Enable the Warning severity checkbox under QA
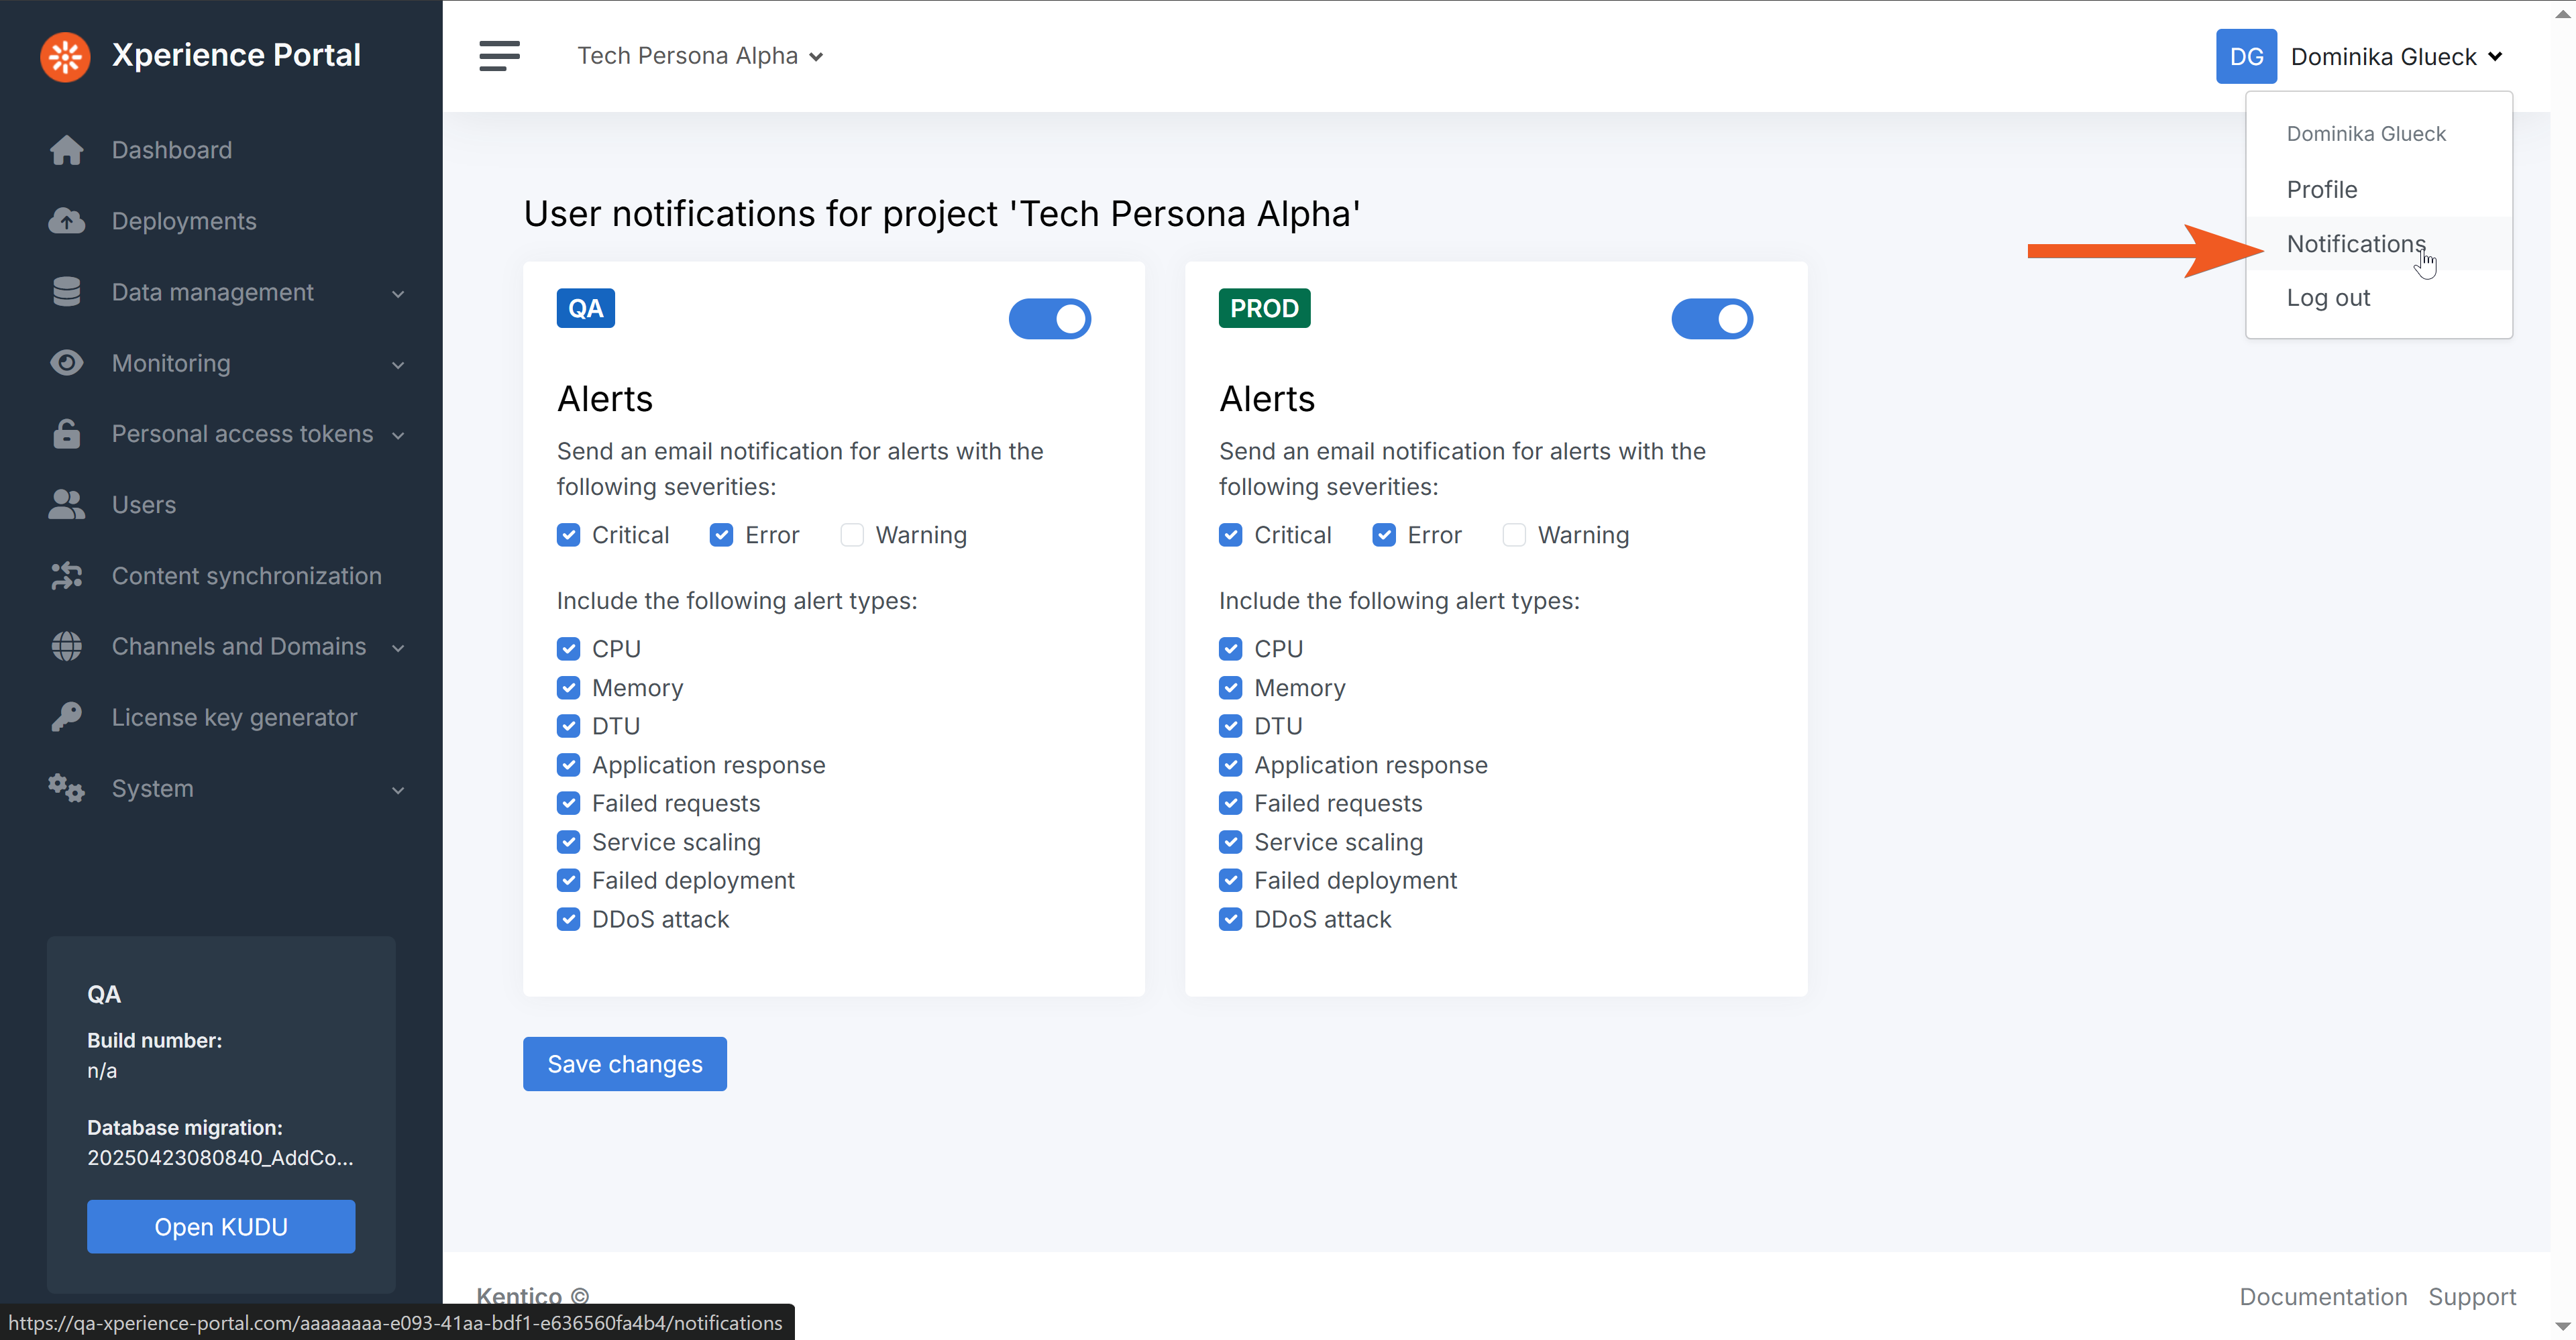The height and width of the screenshot is (1340, 2576). click(852, 535)
